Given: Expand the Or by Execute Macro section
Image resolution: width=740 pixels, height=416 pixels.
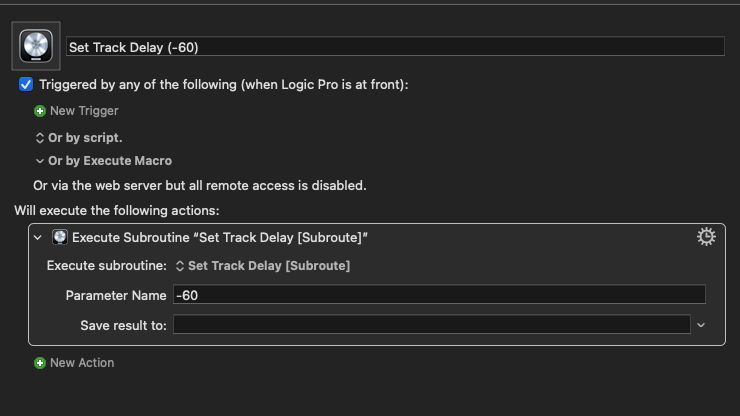Looking at the screenshot, I should pyautogui.click(x=40, y=161).
